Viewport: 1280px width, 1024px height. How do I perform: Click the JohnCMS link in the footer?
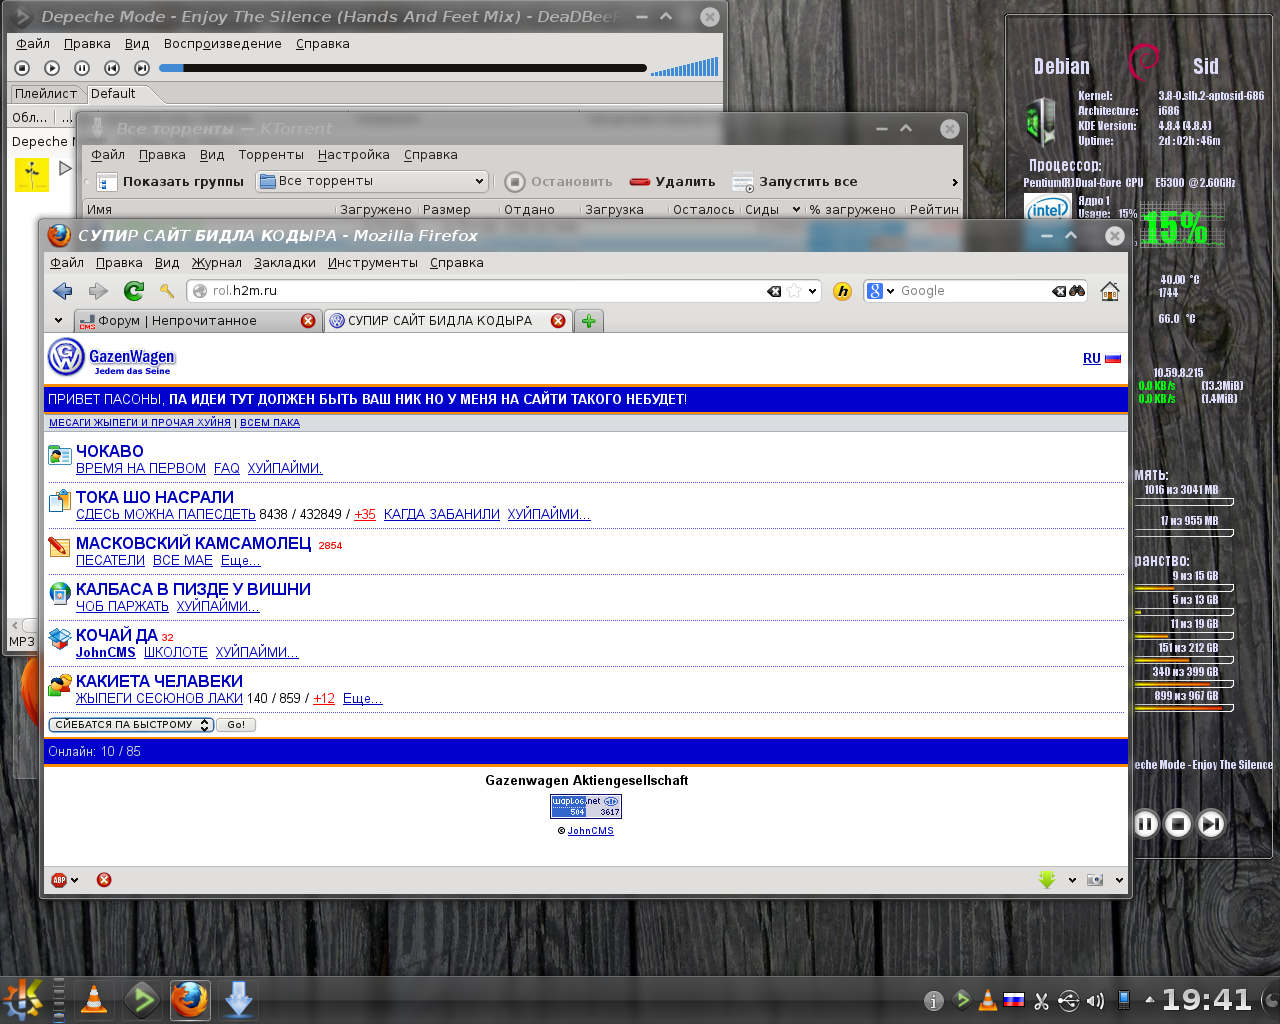[590, 831]
